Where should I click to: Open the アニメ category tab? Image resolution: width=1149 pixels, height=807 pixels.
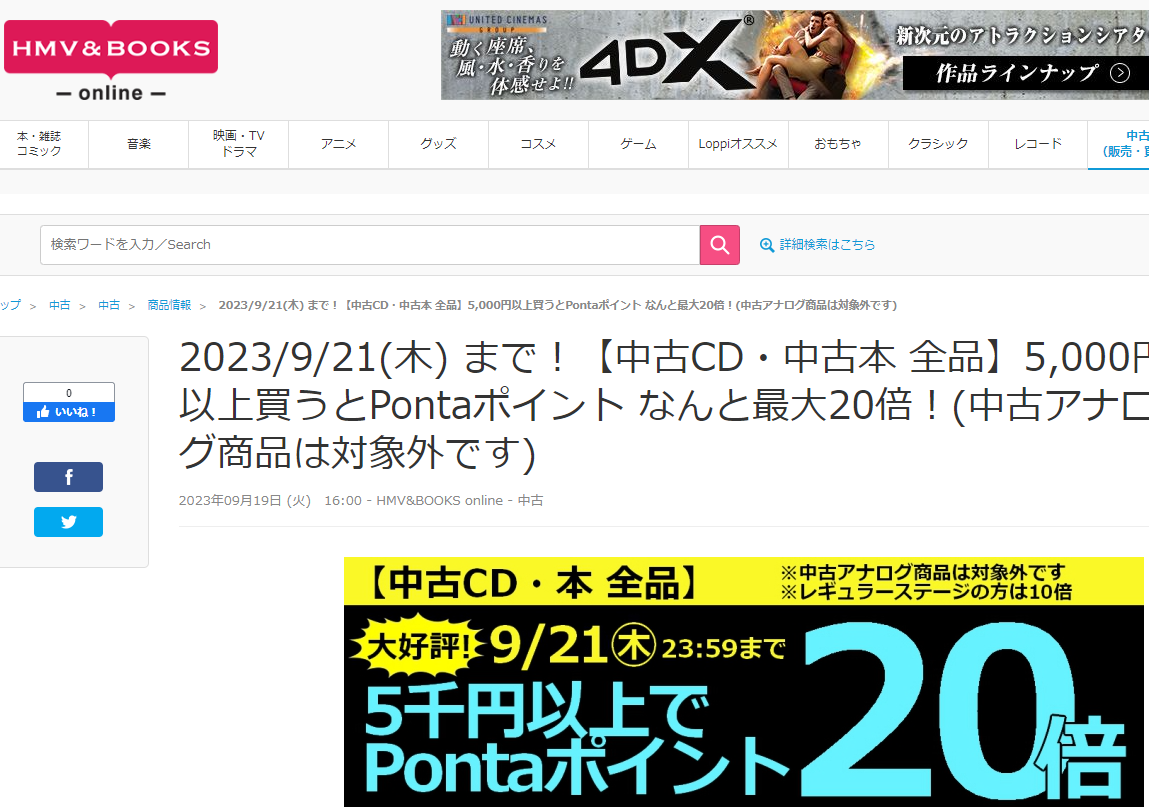[x=339, y=144]
